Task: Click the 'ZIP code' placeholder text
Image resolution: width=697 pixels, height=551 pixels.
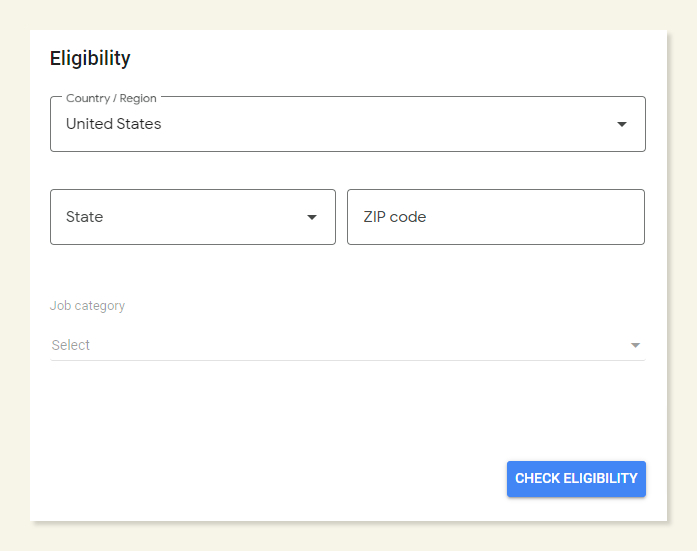Action: pyautogui.click(x=394, y=217)
